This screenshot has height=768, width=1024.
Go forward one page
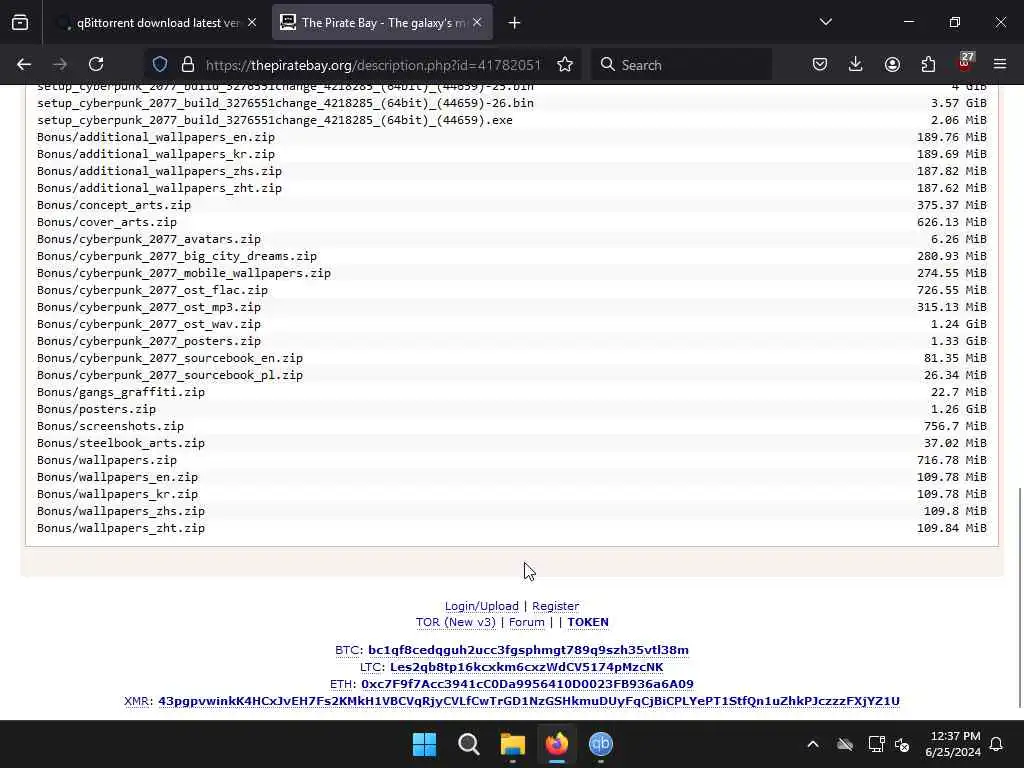(59, 64)
